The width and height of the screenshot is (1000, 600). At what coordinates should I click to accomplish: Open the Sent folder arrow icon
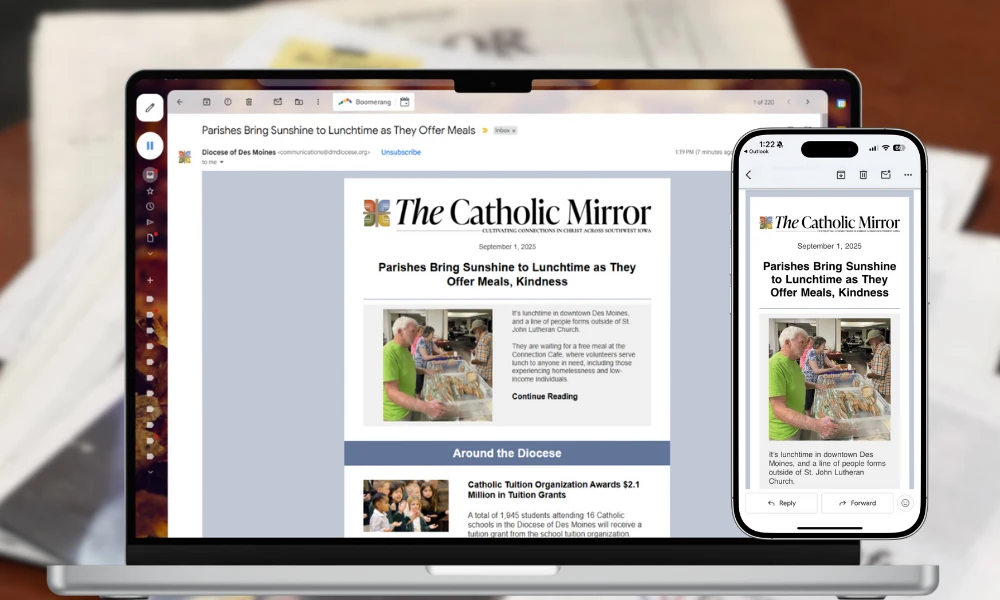tap(150, 222)
